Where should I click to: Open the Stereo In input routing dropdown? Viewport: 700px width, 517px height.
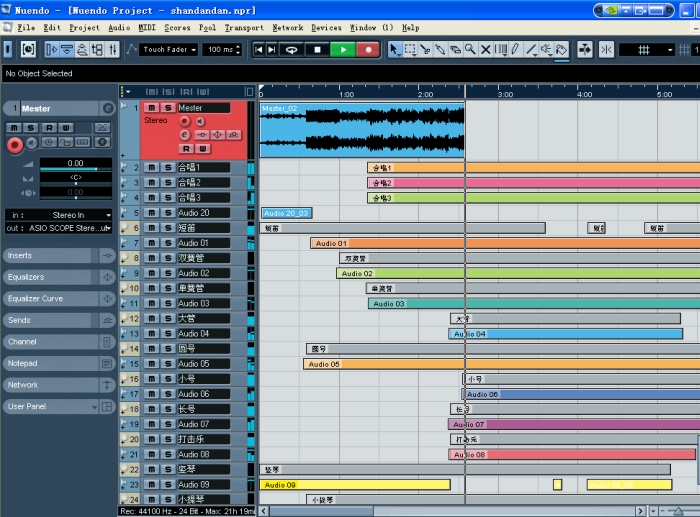[58, 215]
